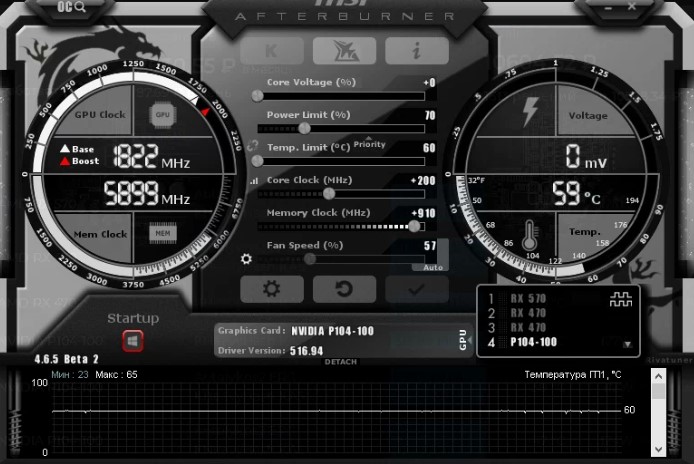The width and height of the screenshot is (694, 464).
Task: Toggle the Startup Windows icon
Action: point(132,342)
